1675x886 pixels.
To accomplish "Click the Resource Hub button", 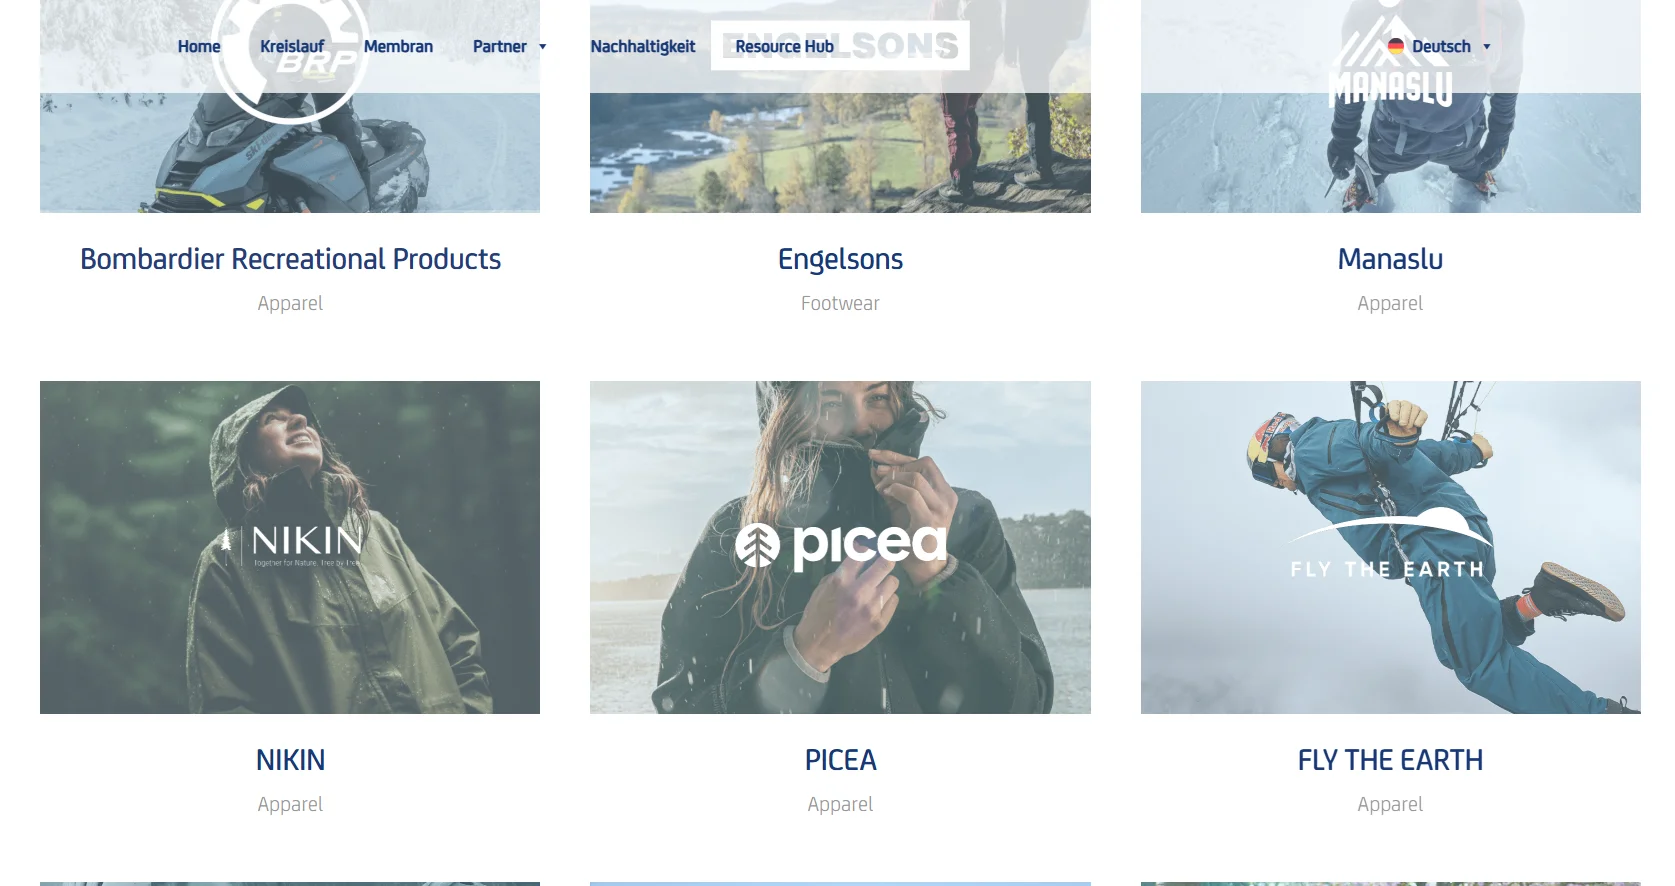I will pyautogui.click(x=784, y=46).
